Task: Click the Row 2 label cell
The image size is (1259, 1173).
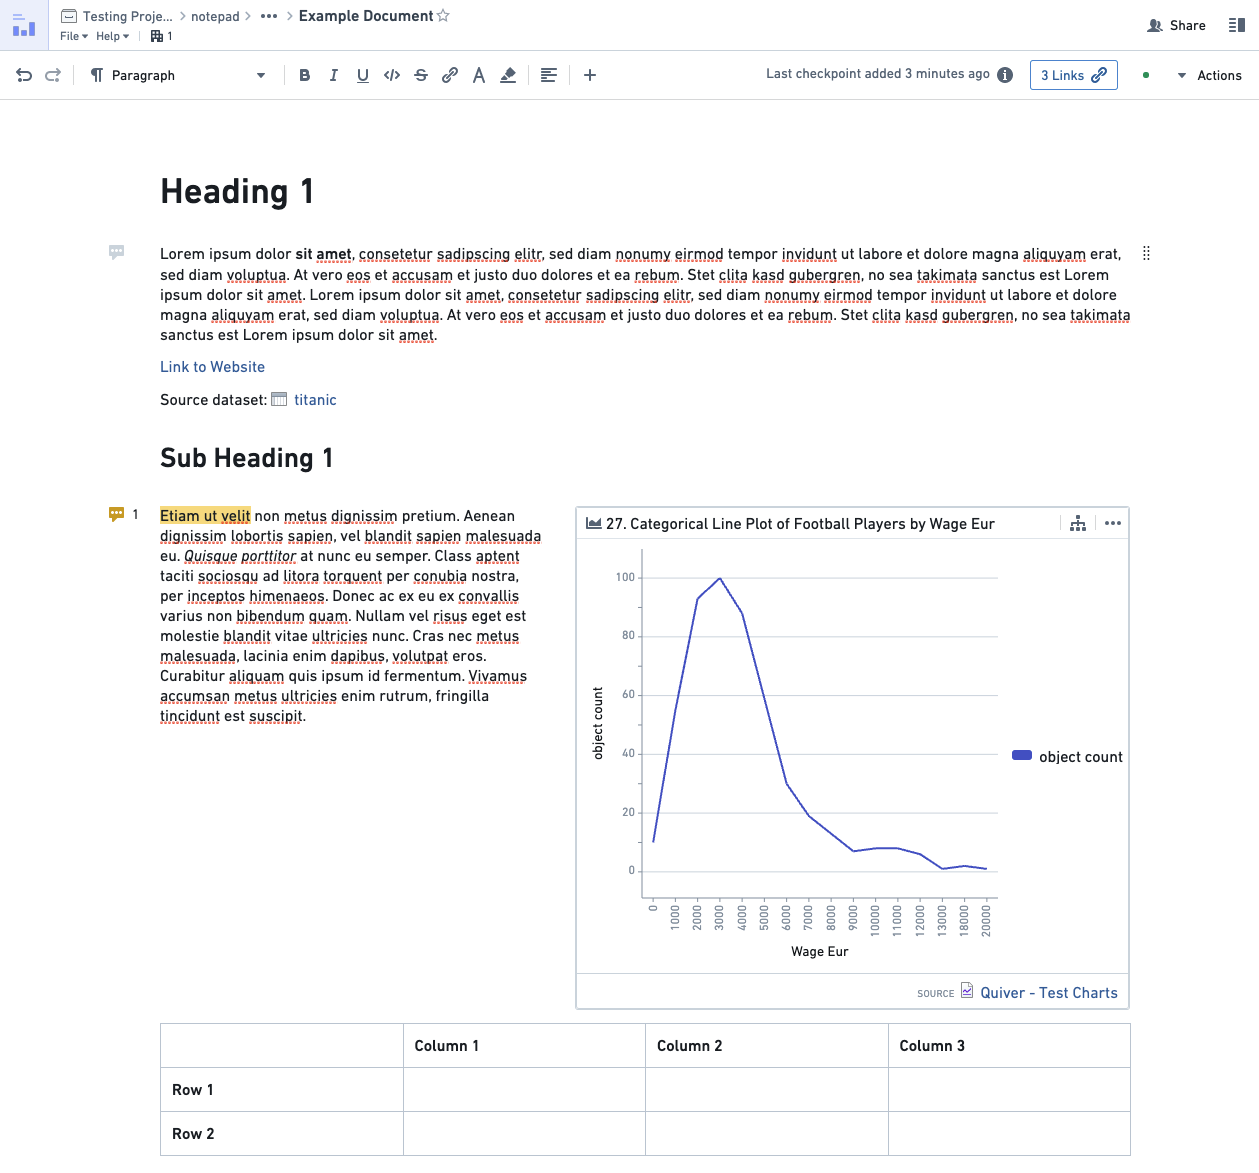Action: click(282, 1134)
